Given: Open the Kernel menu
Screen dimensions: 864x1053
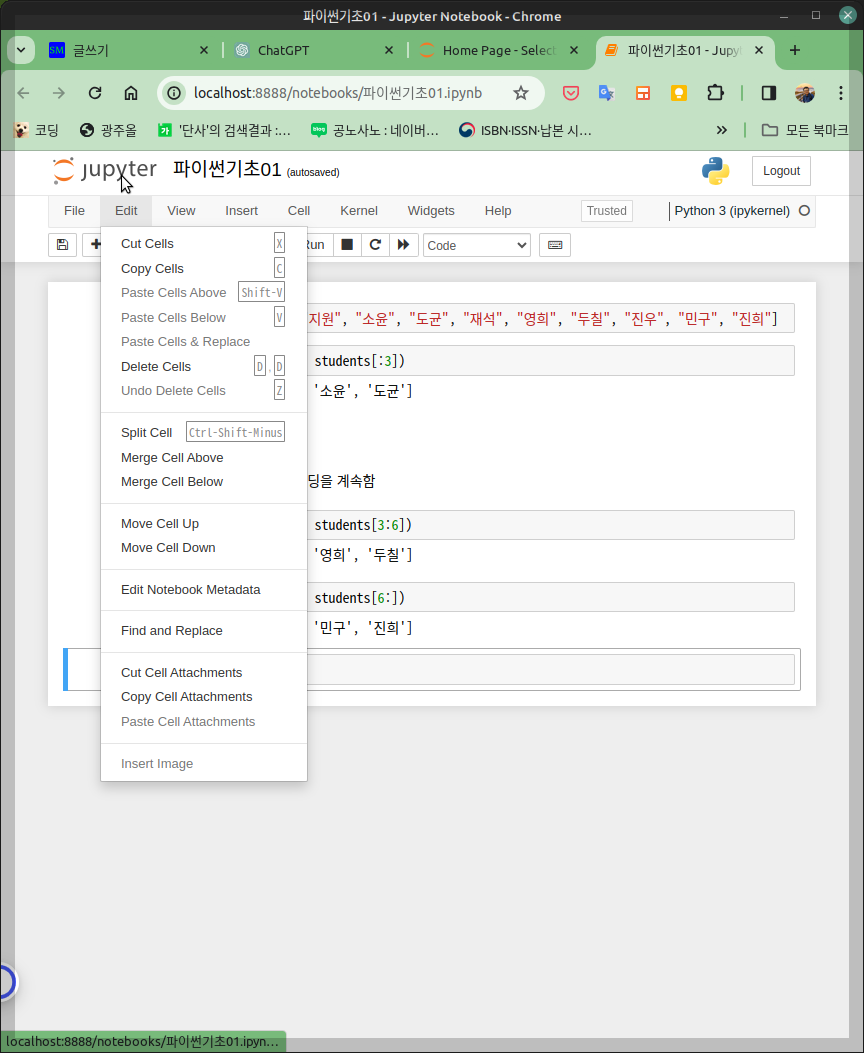Looking at the screenshot, I should (358, 211).
